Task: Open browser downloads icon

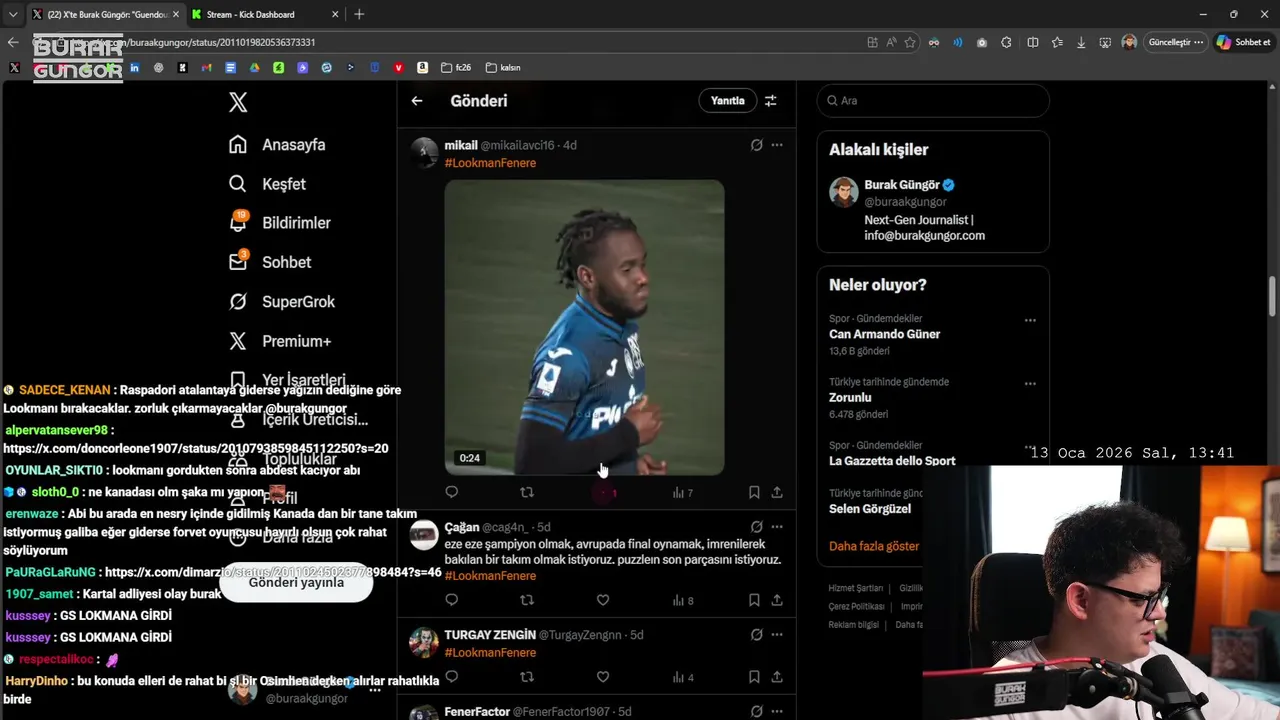Action: (x=1081, y=42)
